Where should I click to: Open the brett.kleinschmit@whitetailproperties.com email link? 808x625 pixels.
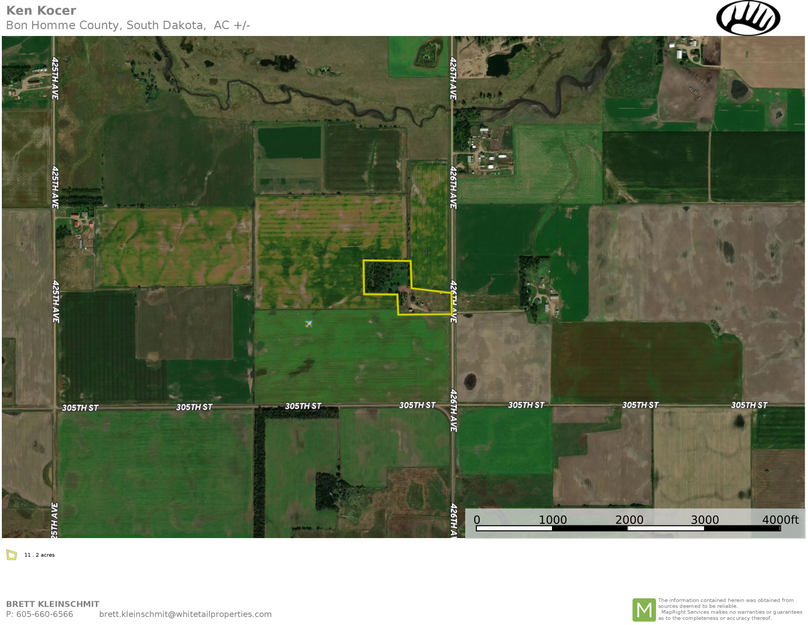point(185,614)
